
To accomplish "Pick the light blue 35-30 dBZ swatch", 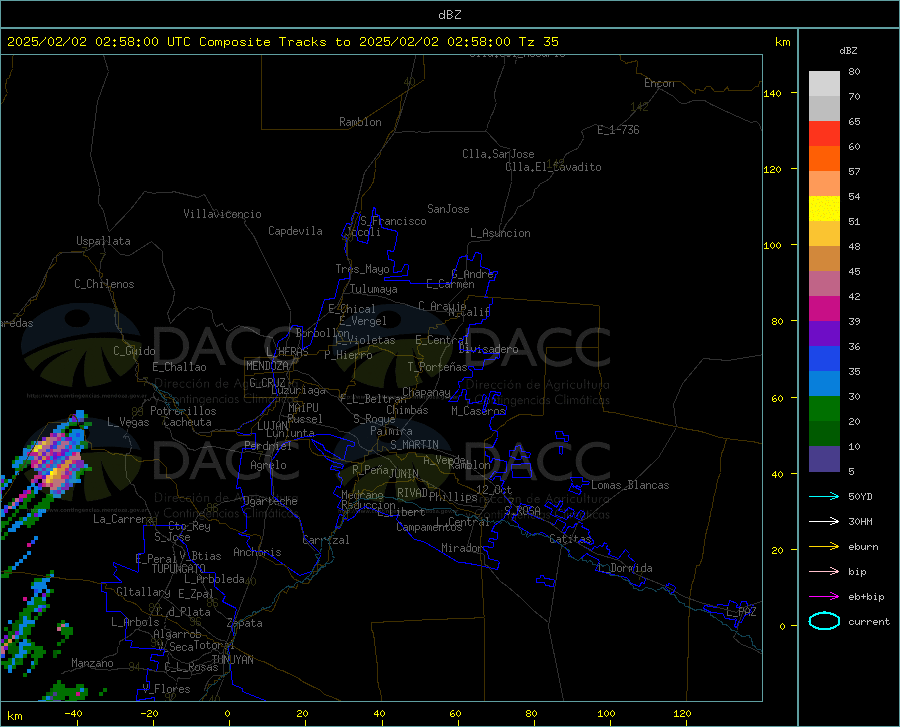I will [x=824, y=384].
